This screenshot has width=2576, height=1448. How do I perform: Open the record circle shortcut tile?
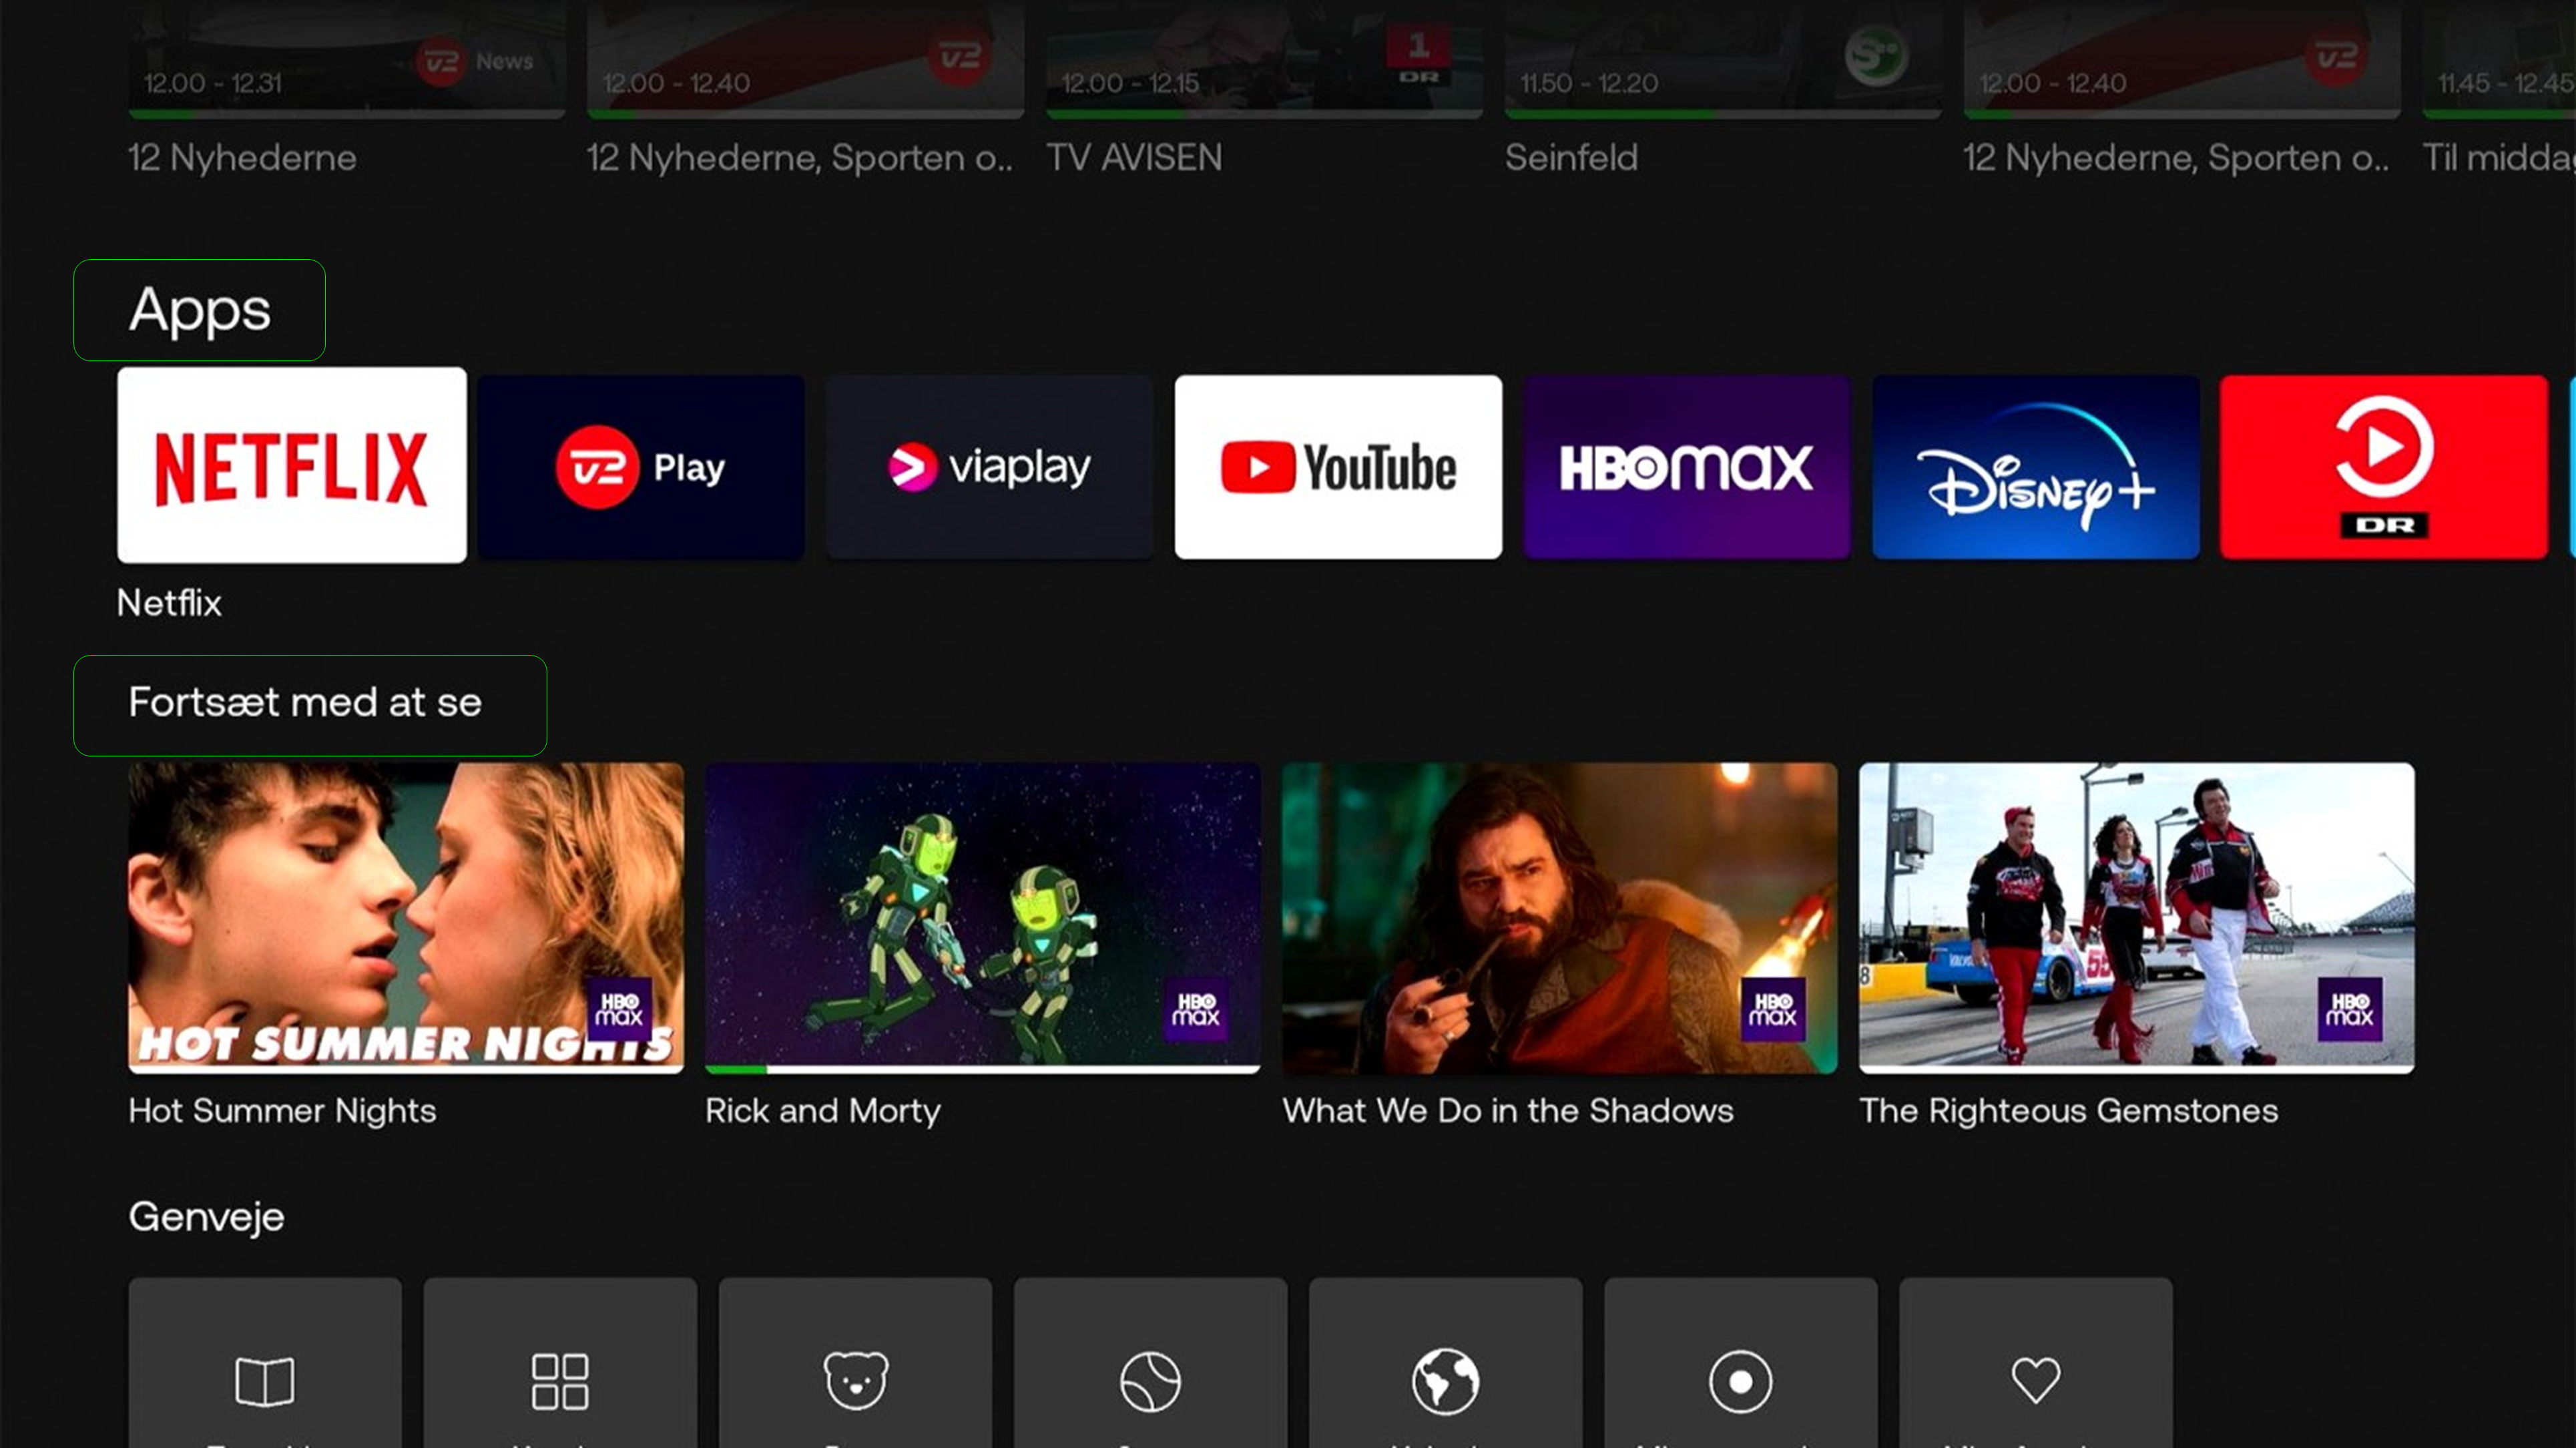pos(1741,1362)
